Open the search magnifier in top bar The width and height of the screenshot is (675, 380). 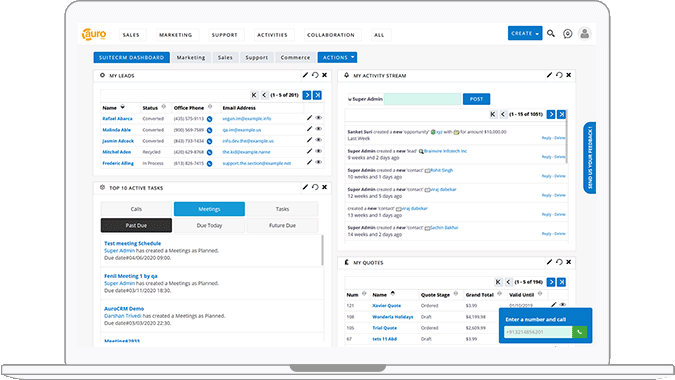point(551,33)
